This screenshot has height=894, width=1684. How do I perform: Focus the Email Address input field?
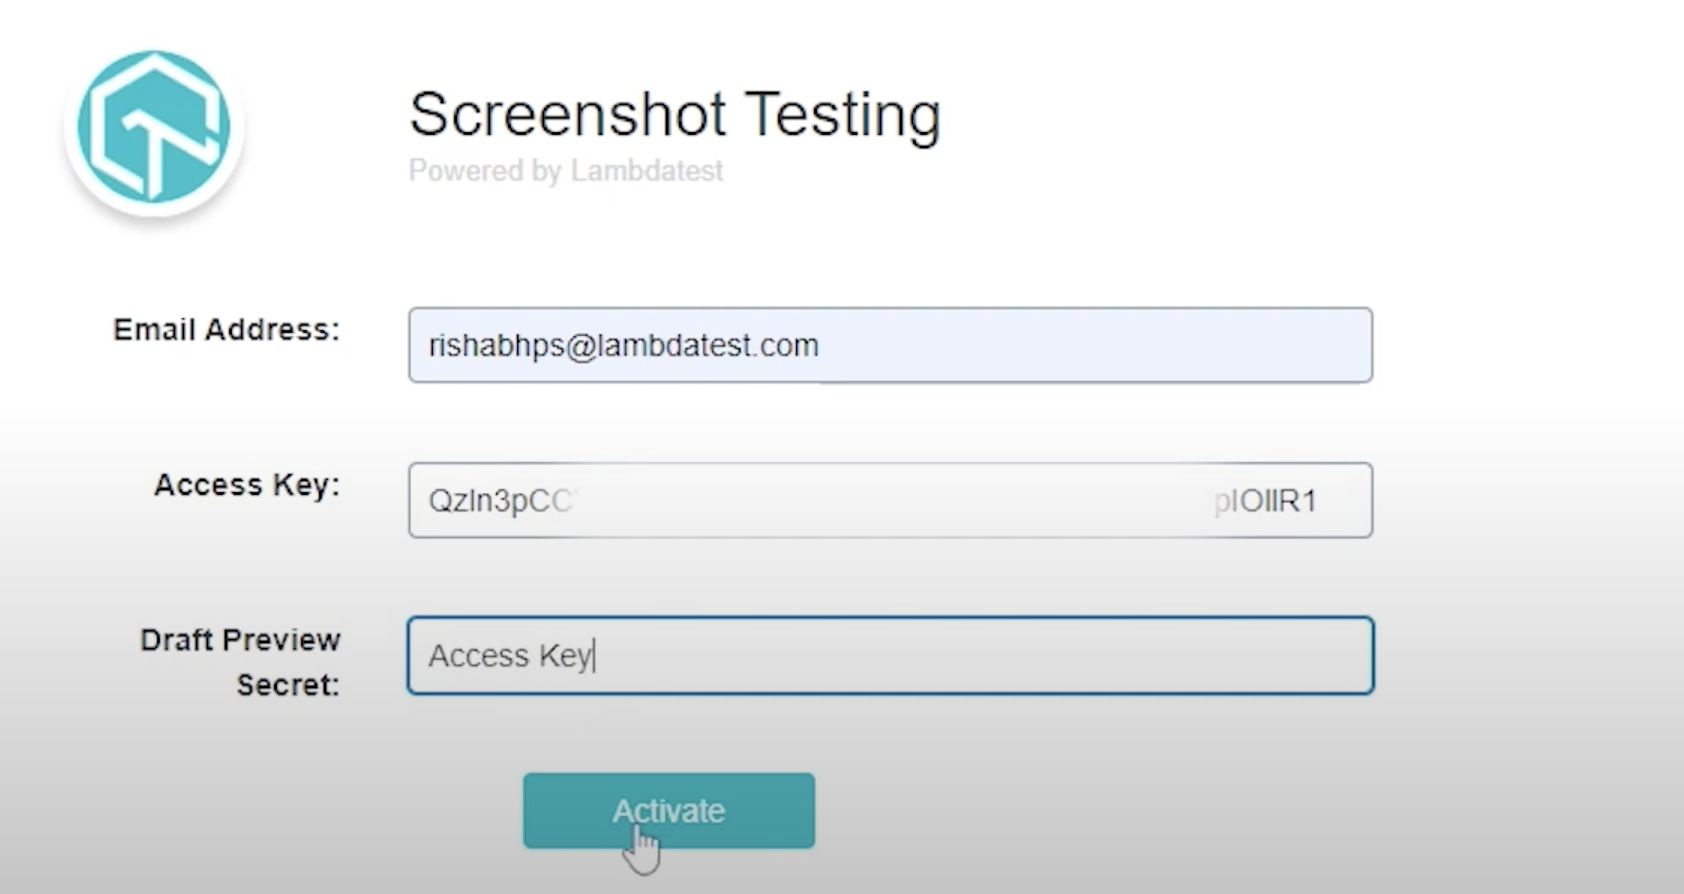(890, 345)
